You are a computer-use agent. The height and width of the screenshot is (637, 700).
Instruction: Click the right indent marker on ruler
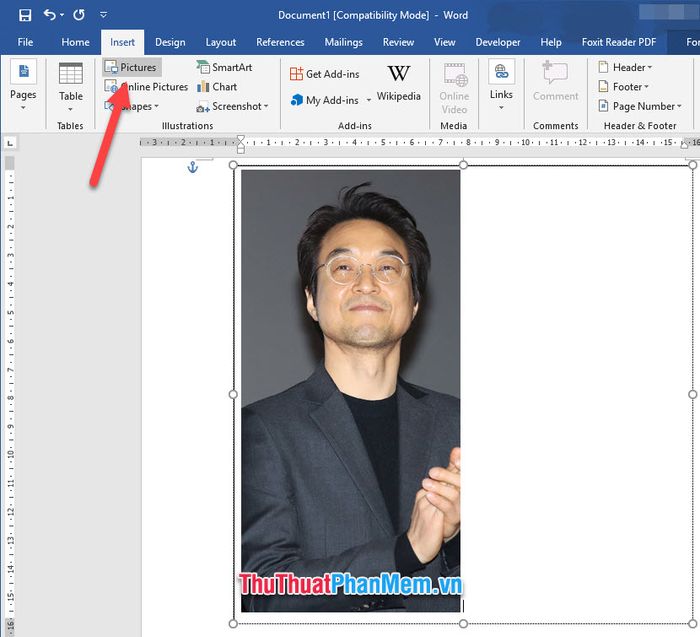(x=684, y=145)
